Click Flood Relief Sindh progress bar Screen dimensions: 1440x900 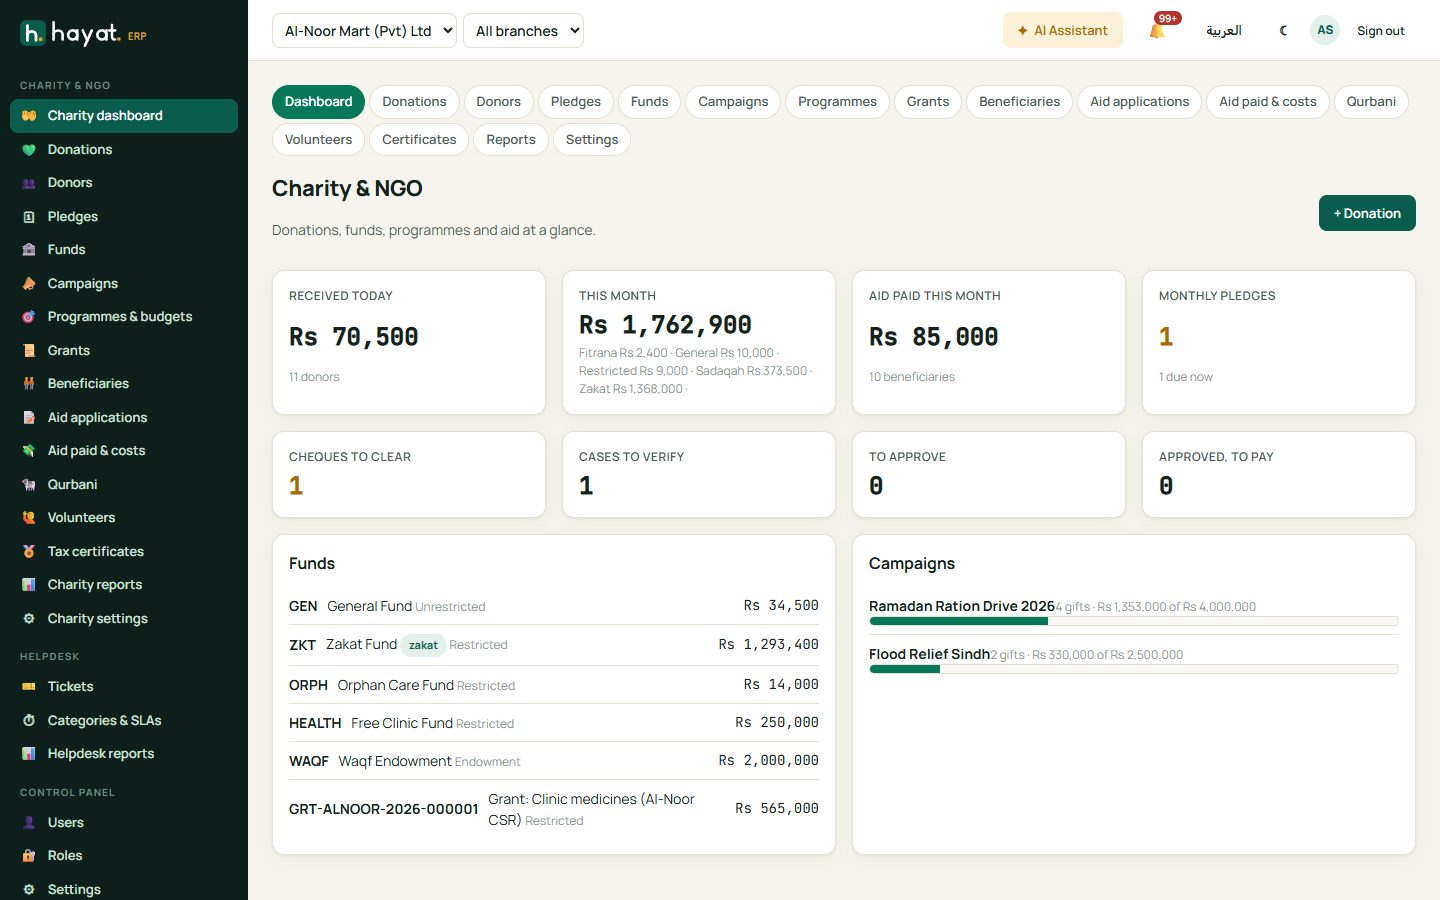tap(1133, 669)
